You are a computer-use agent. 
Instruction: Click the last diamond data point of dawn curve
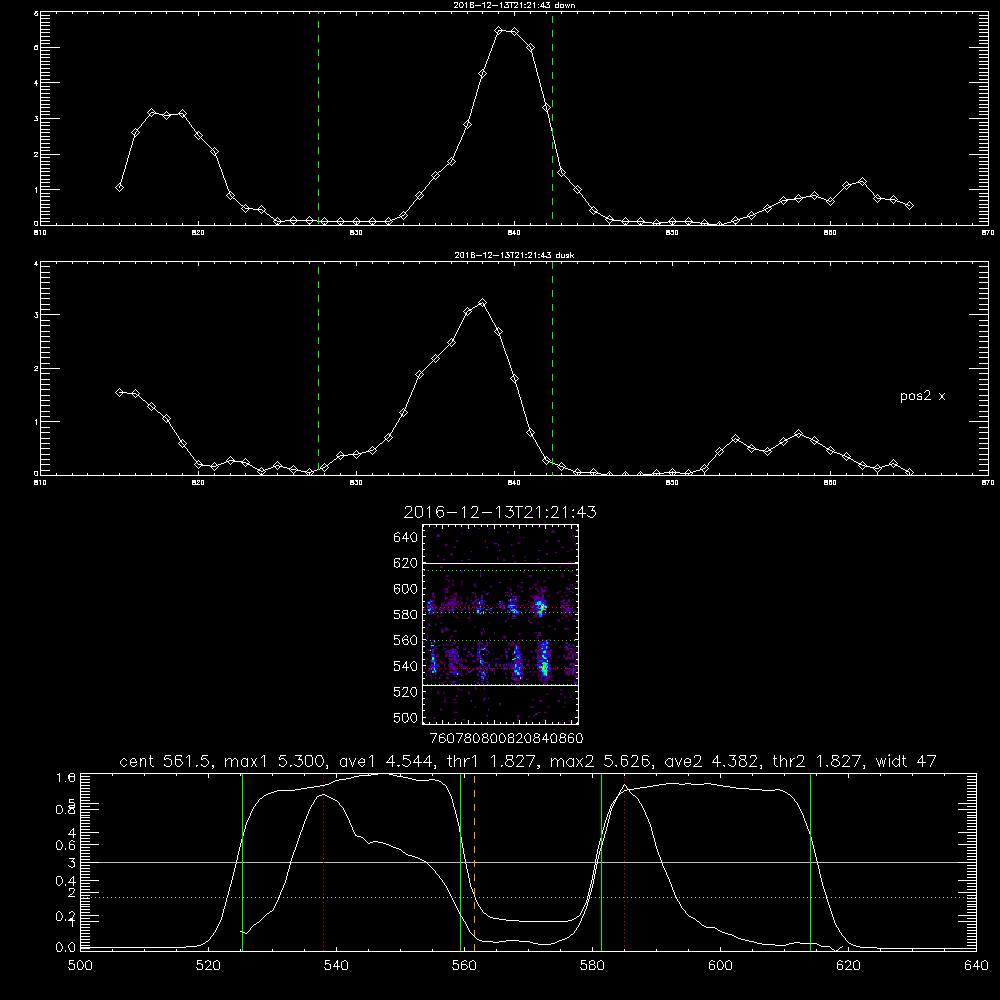909,205
